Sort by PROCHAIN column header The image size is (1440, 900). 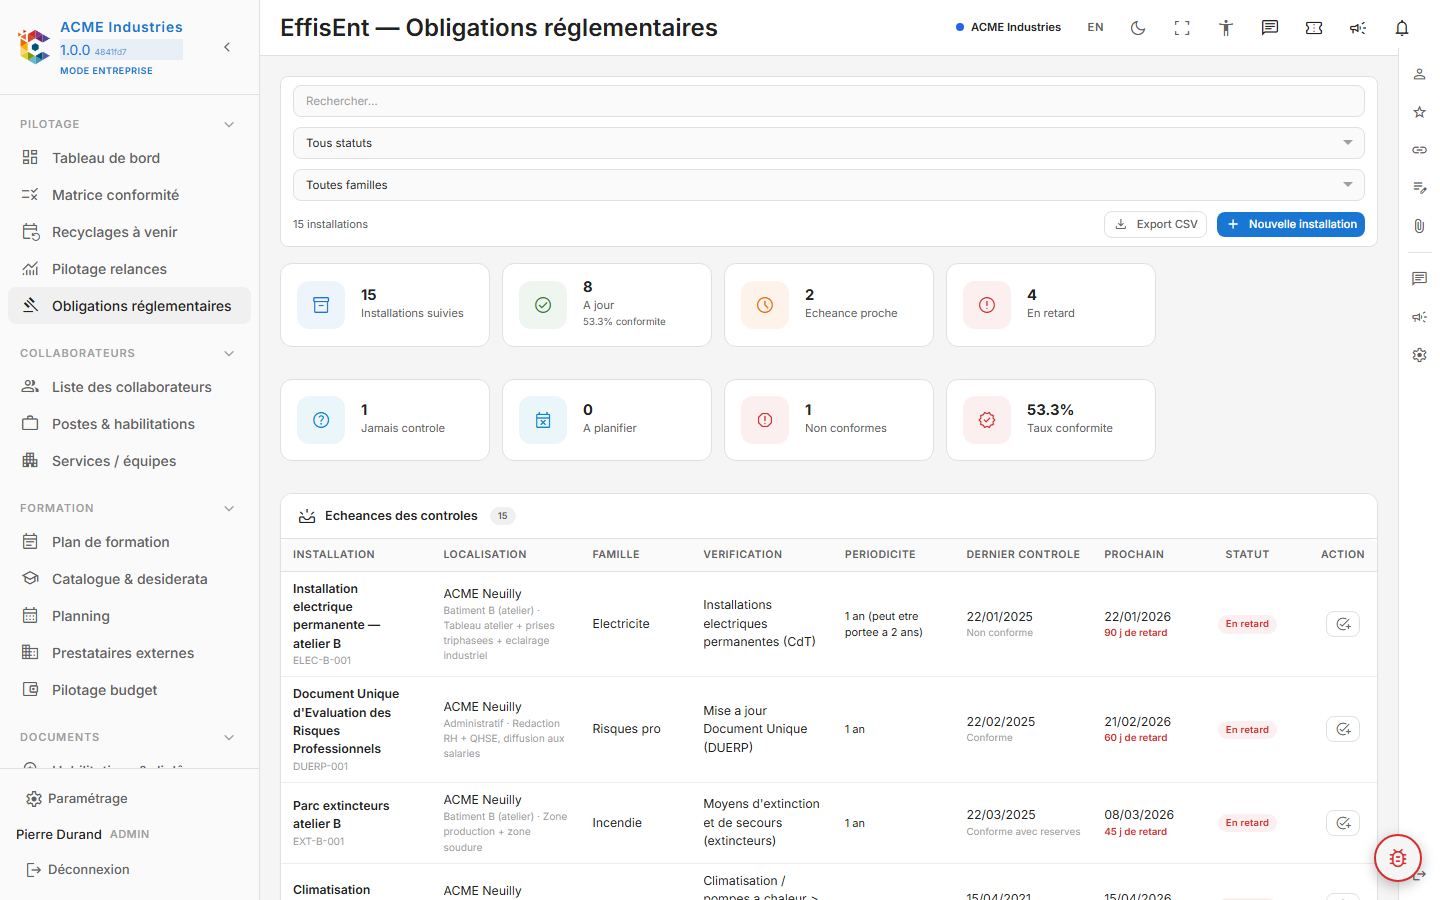(x=1134, y=554)
